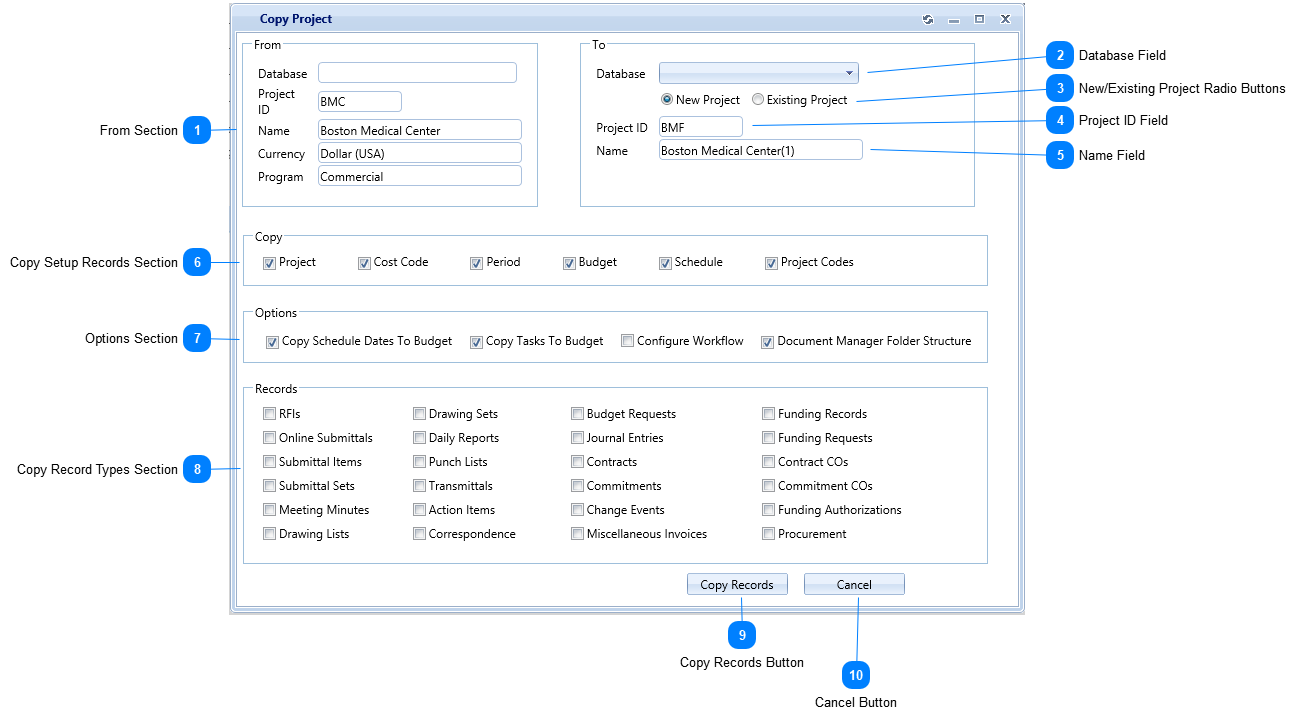The height and width of the screenshot is (720, 1296).
Task: Select the Existing Project radio button
Action: pyautogui.click(x=758, y=100)
